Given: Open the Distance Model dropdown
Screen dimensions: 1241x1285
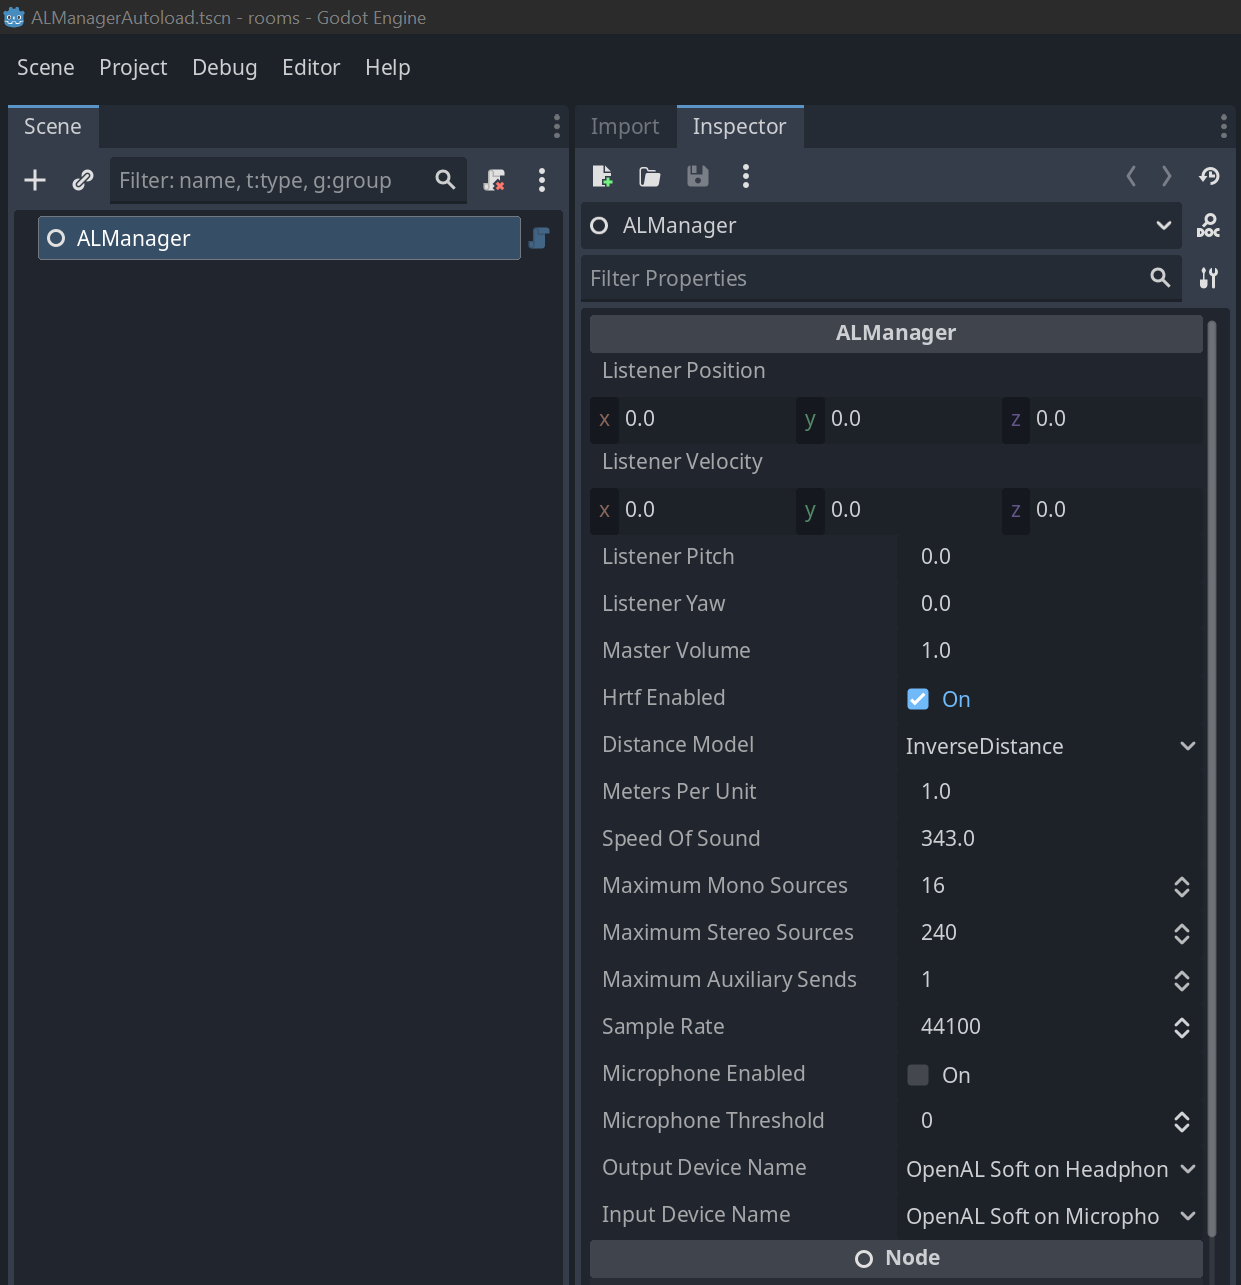Looking at the screenshot, I should pos(1050,746).
